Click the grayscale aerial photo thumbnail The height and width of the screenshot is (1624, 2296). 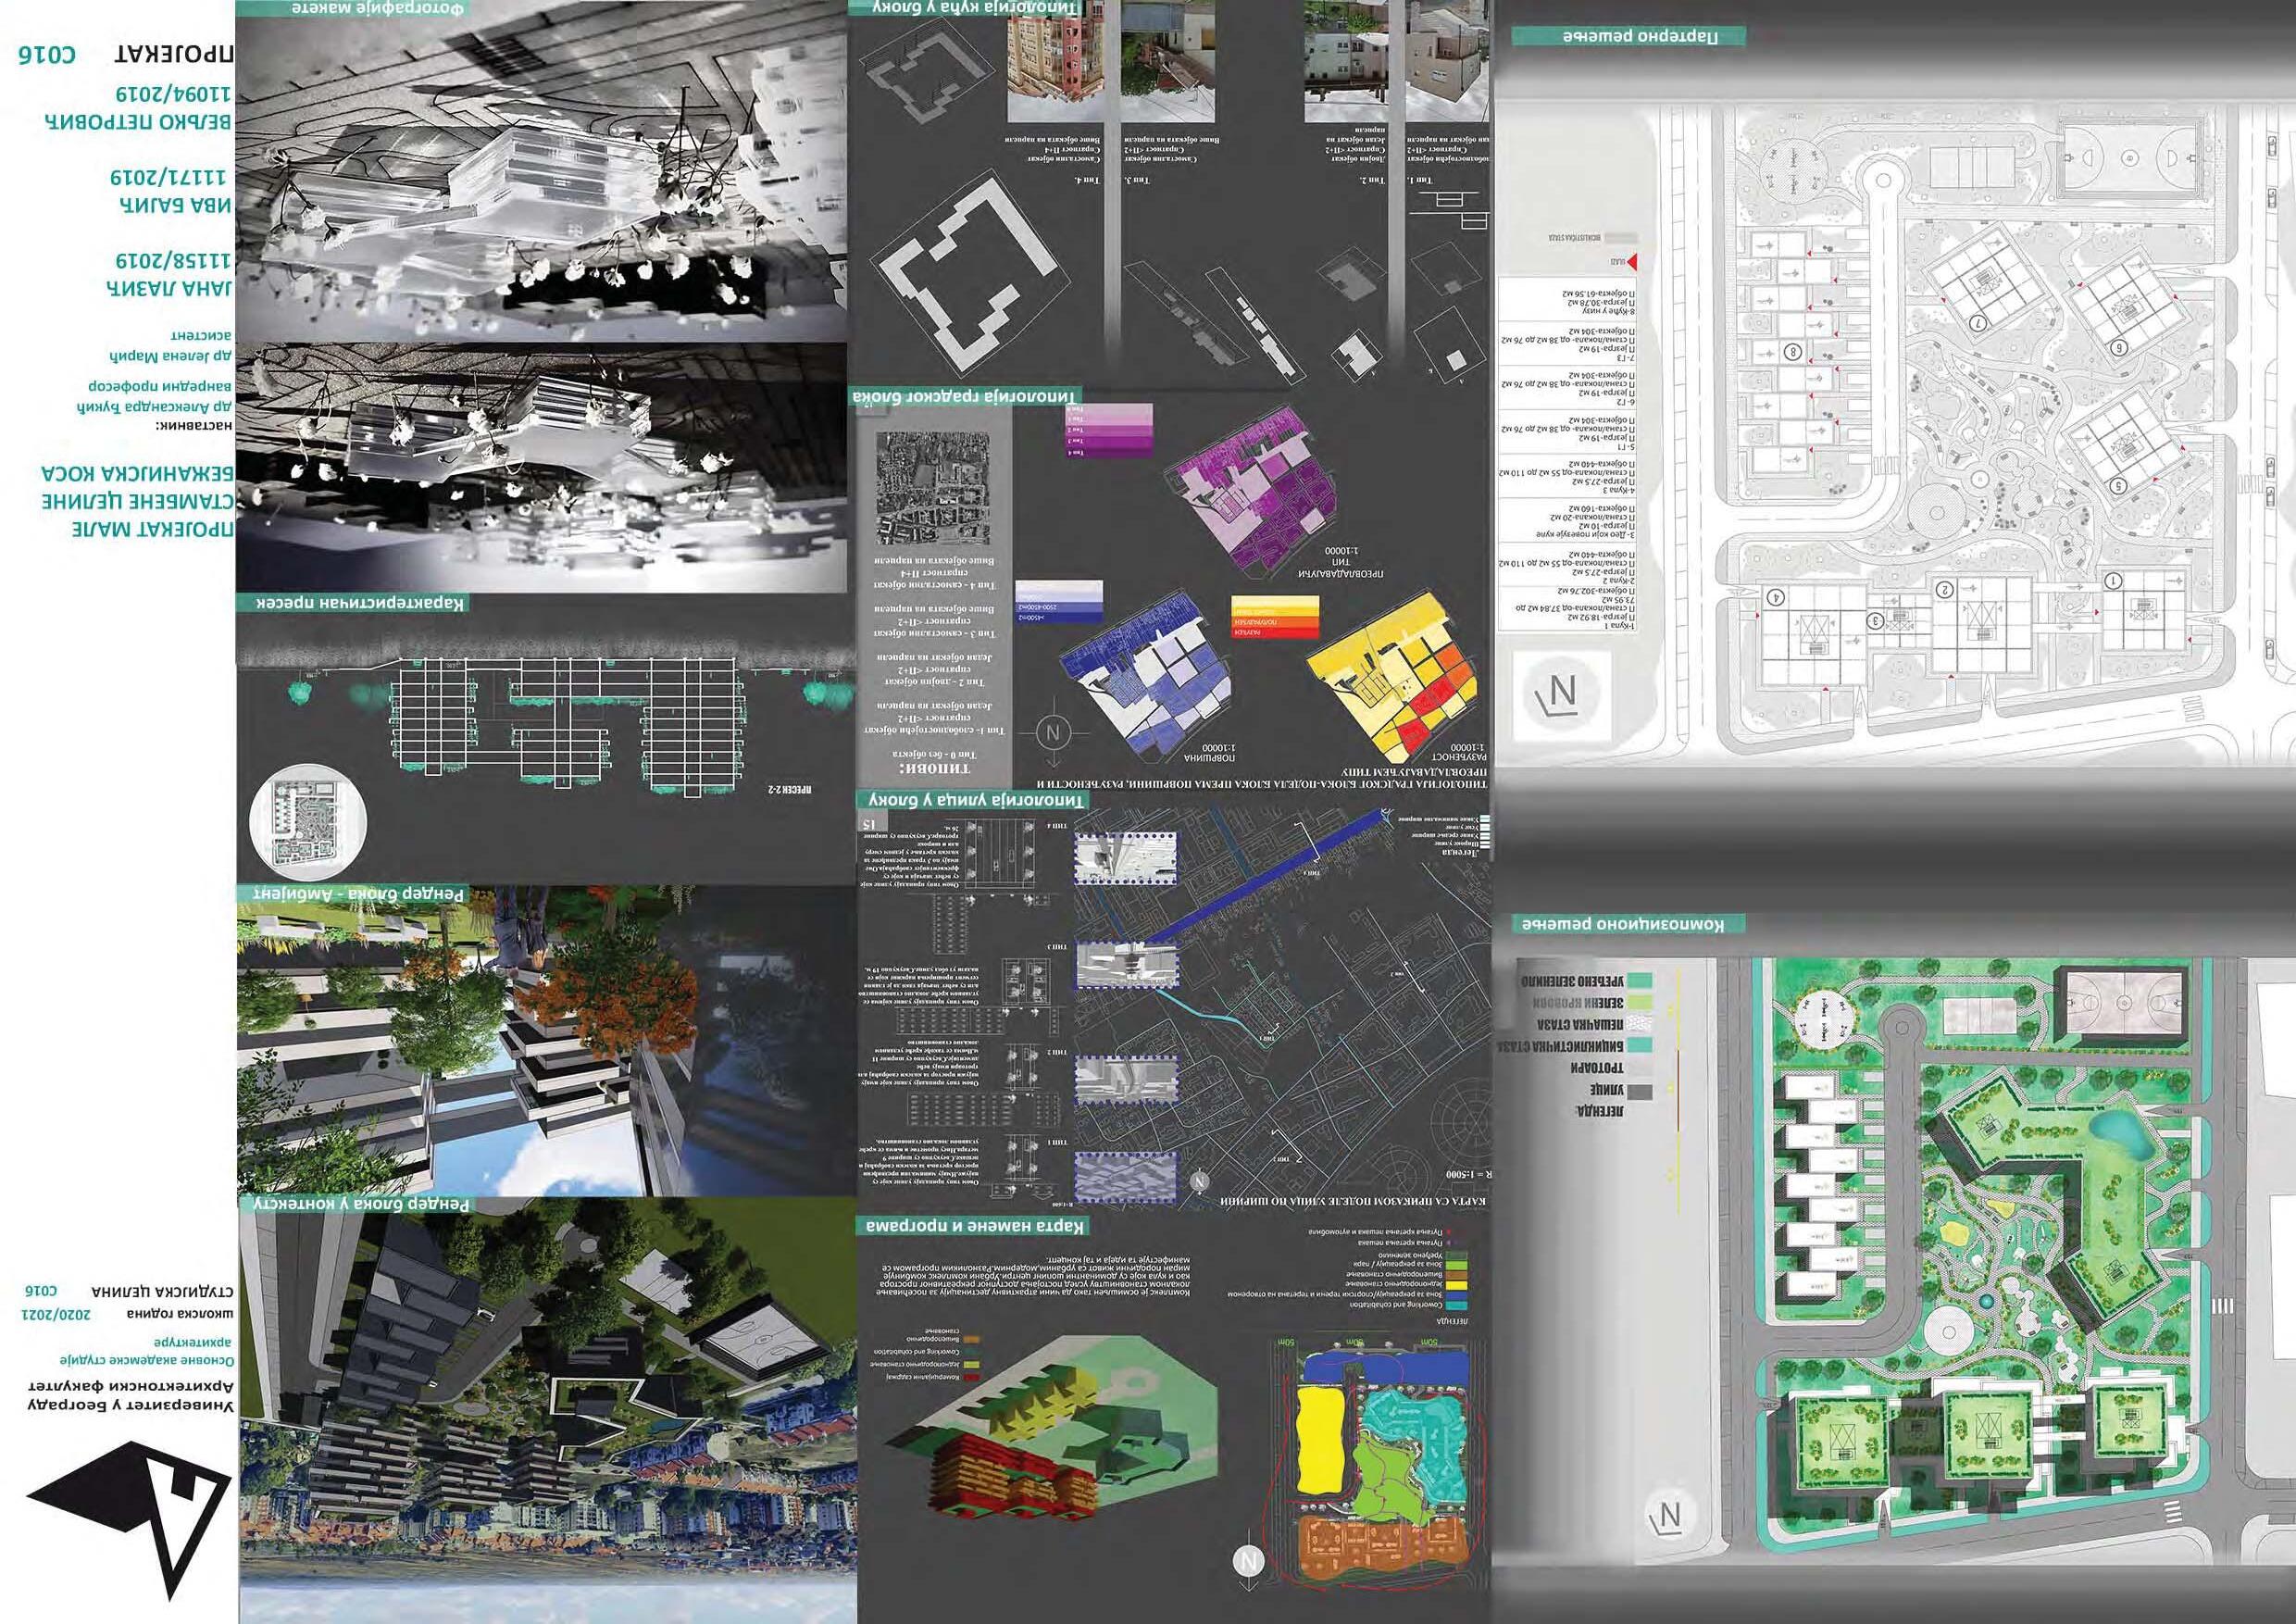(932, 487)
